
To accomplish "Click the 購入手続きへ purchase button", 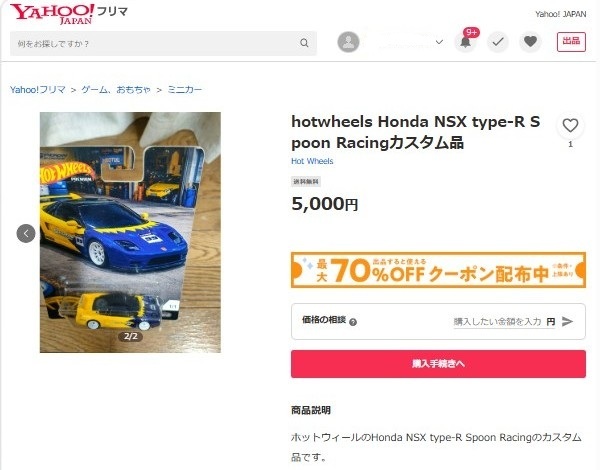I will pyautogui.click(x=438, y=364).
